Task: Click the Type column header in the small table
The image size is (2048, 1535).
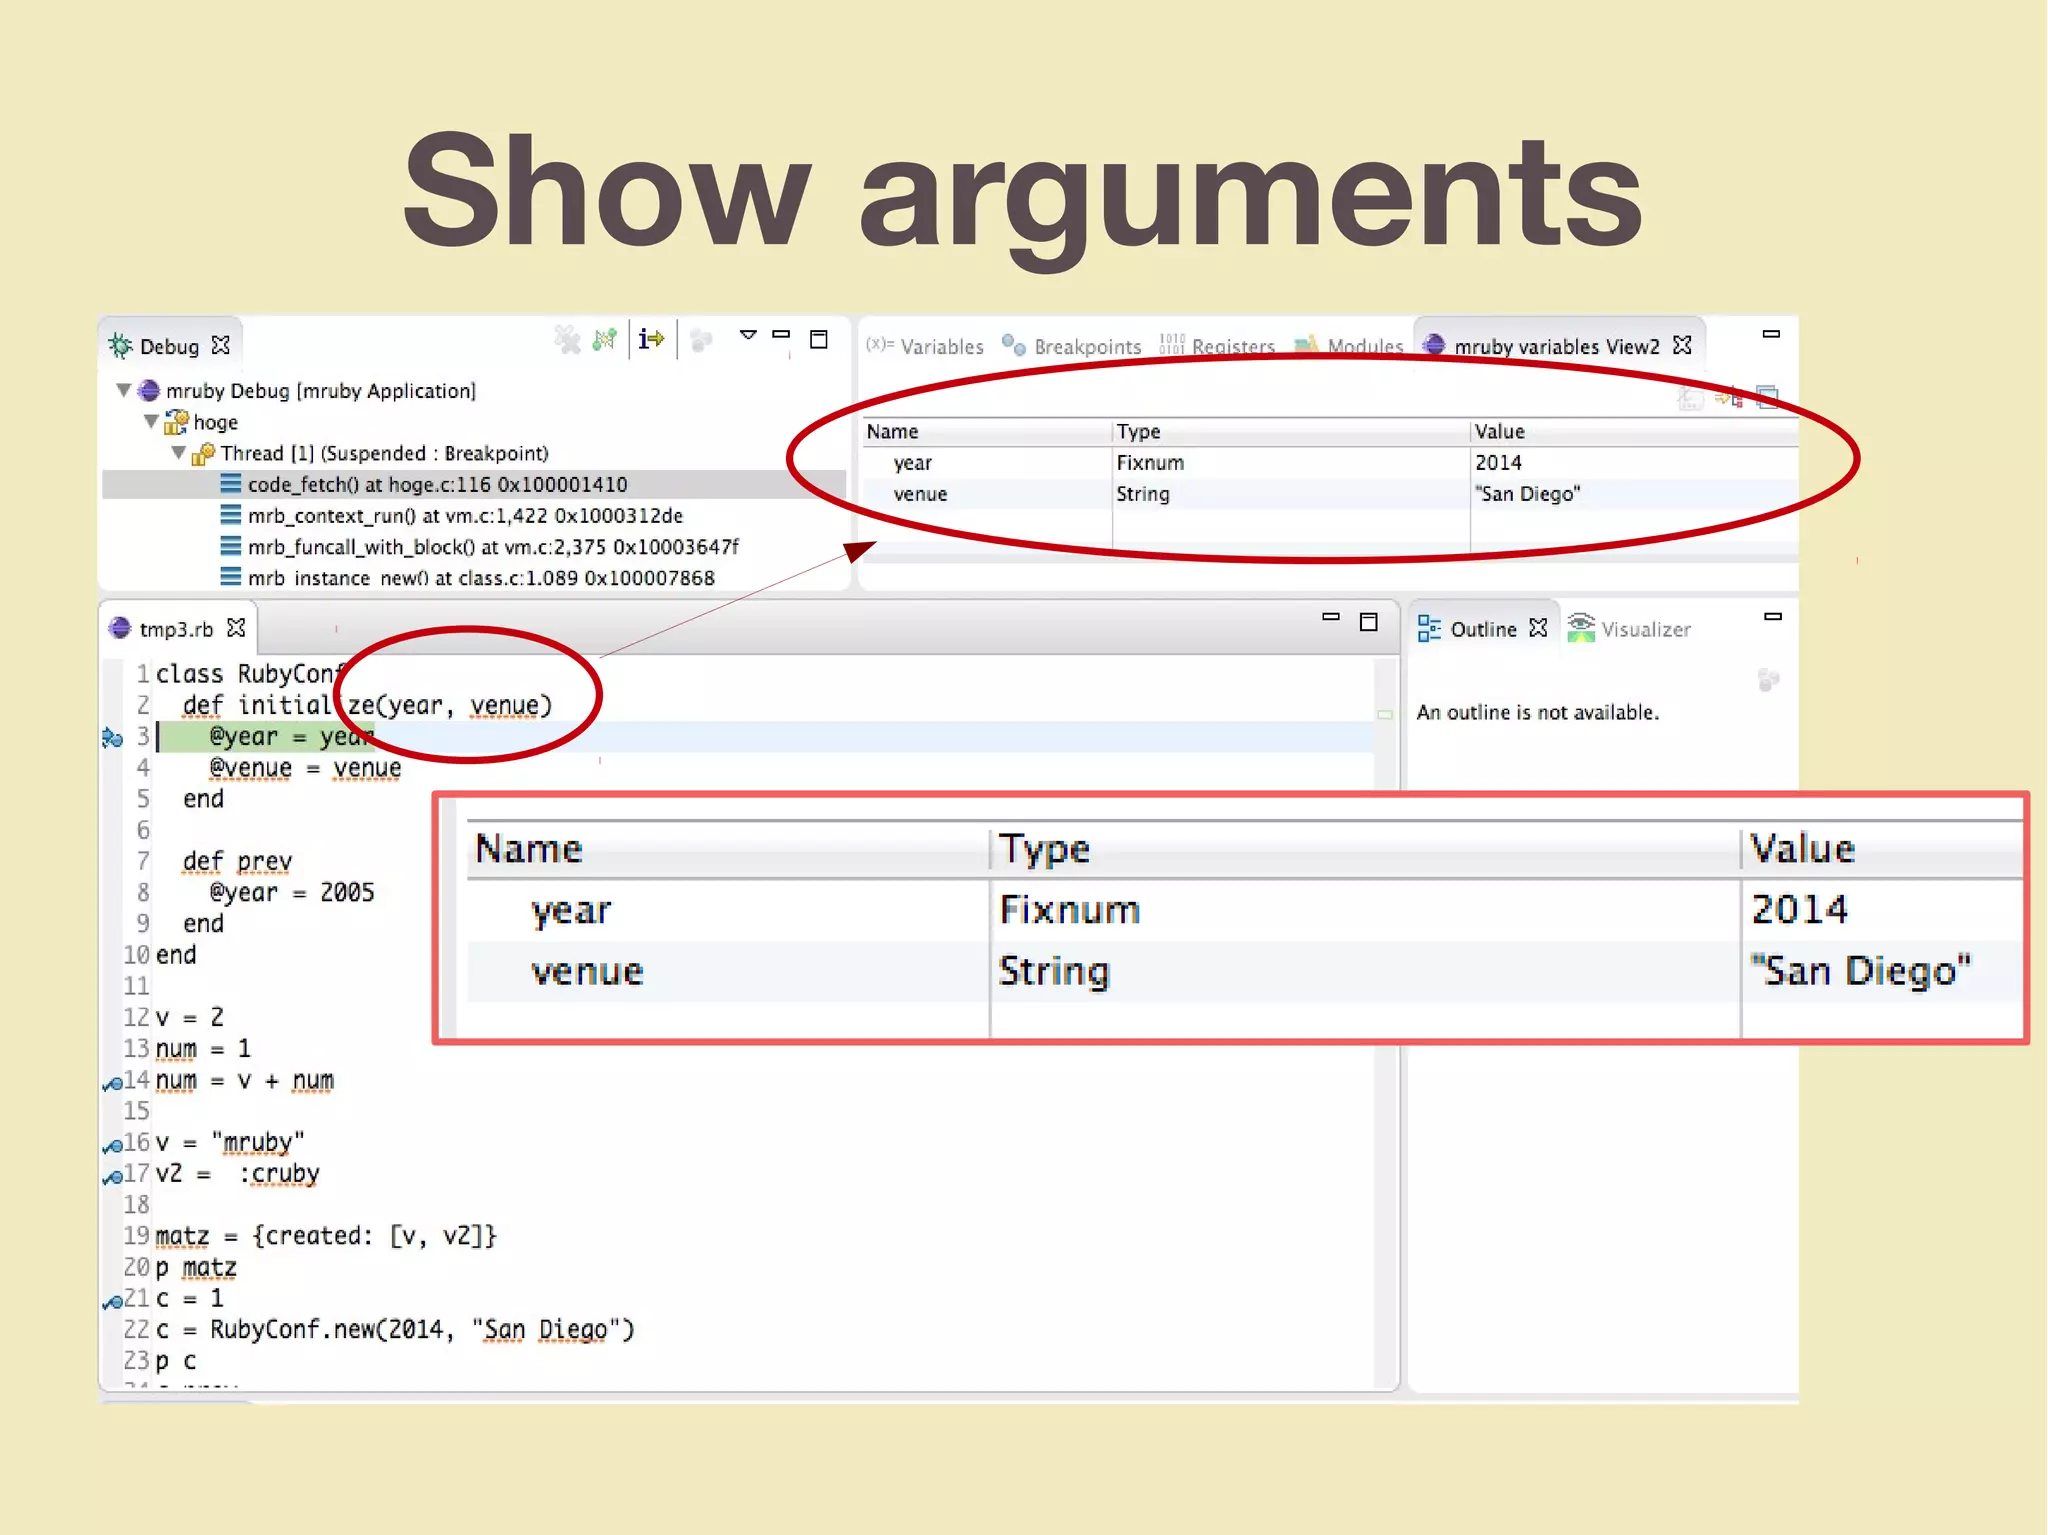Action: click(x=1291, y=431)
